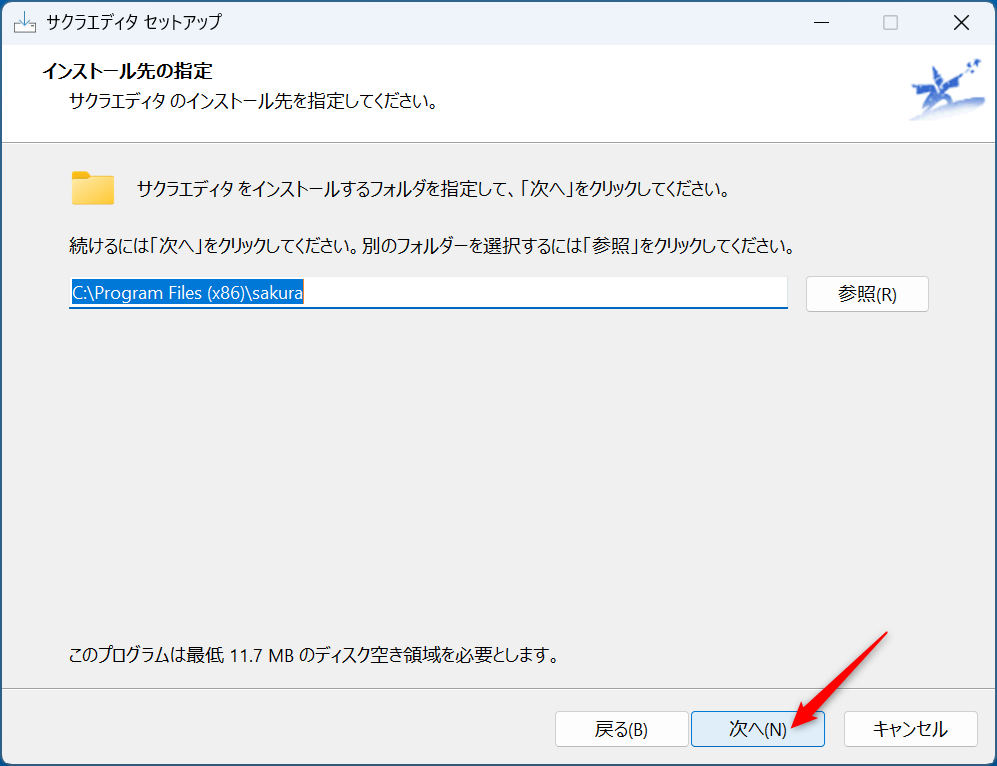Click the heading インストール先の指定

tap(127, 71)
